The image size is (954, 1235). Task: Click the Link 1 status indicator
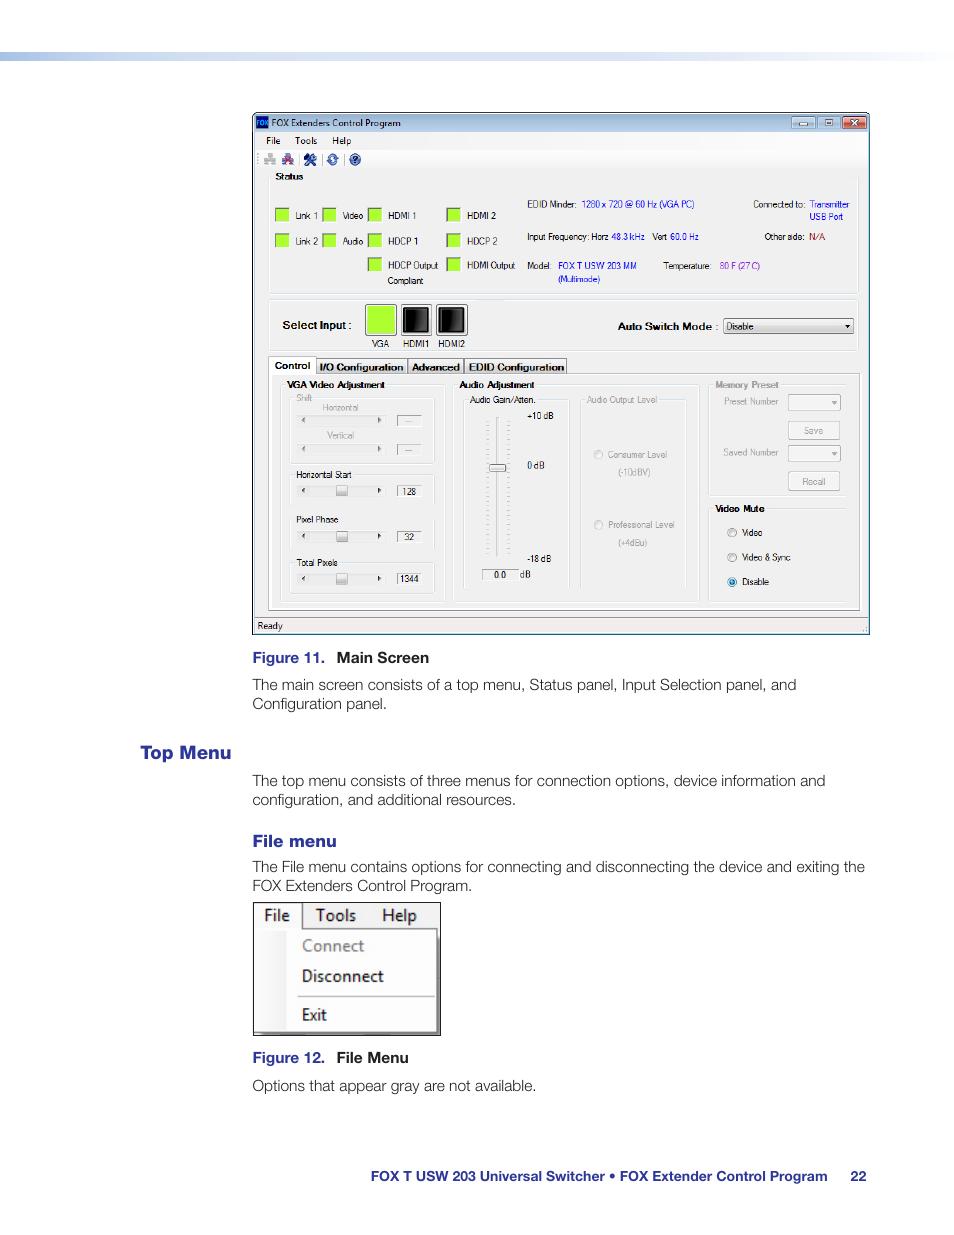point(282,214)
